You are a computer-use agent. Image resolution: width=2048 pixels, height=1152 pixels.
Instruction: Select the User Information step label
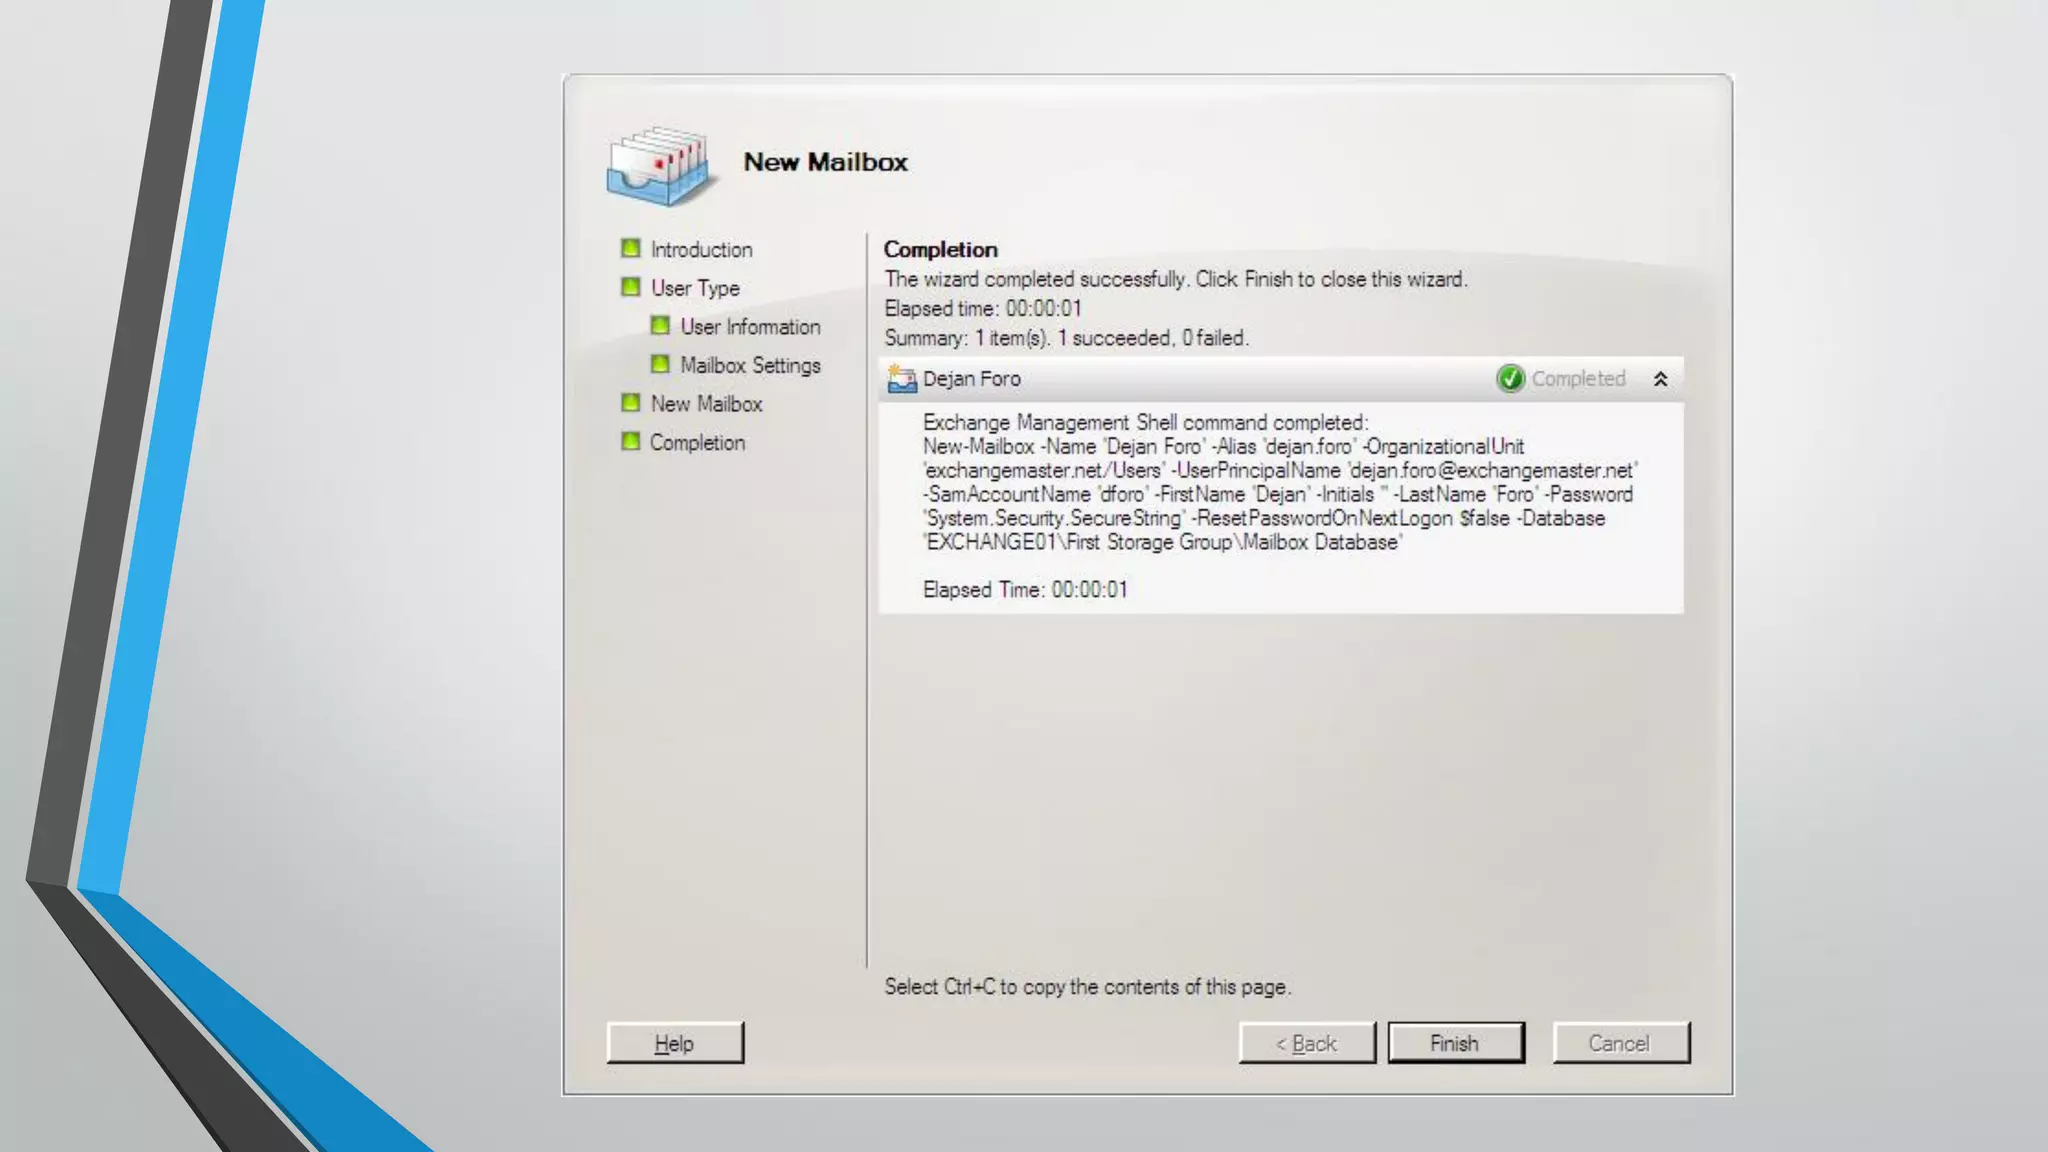[x=750, y=327]
